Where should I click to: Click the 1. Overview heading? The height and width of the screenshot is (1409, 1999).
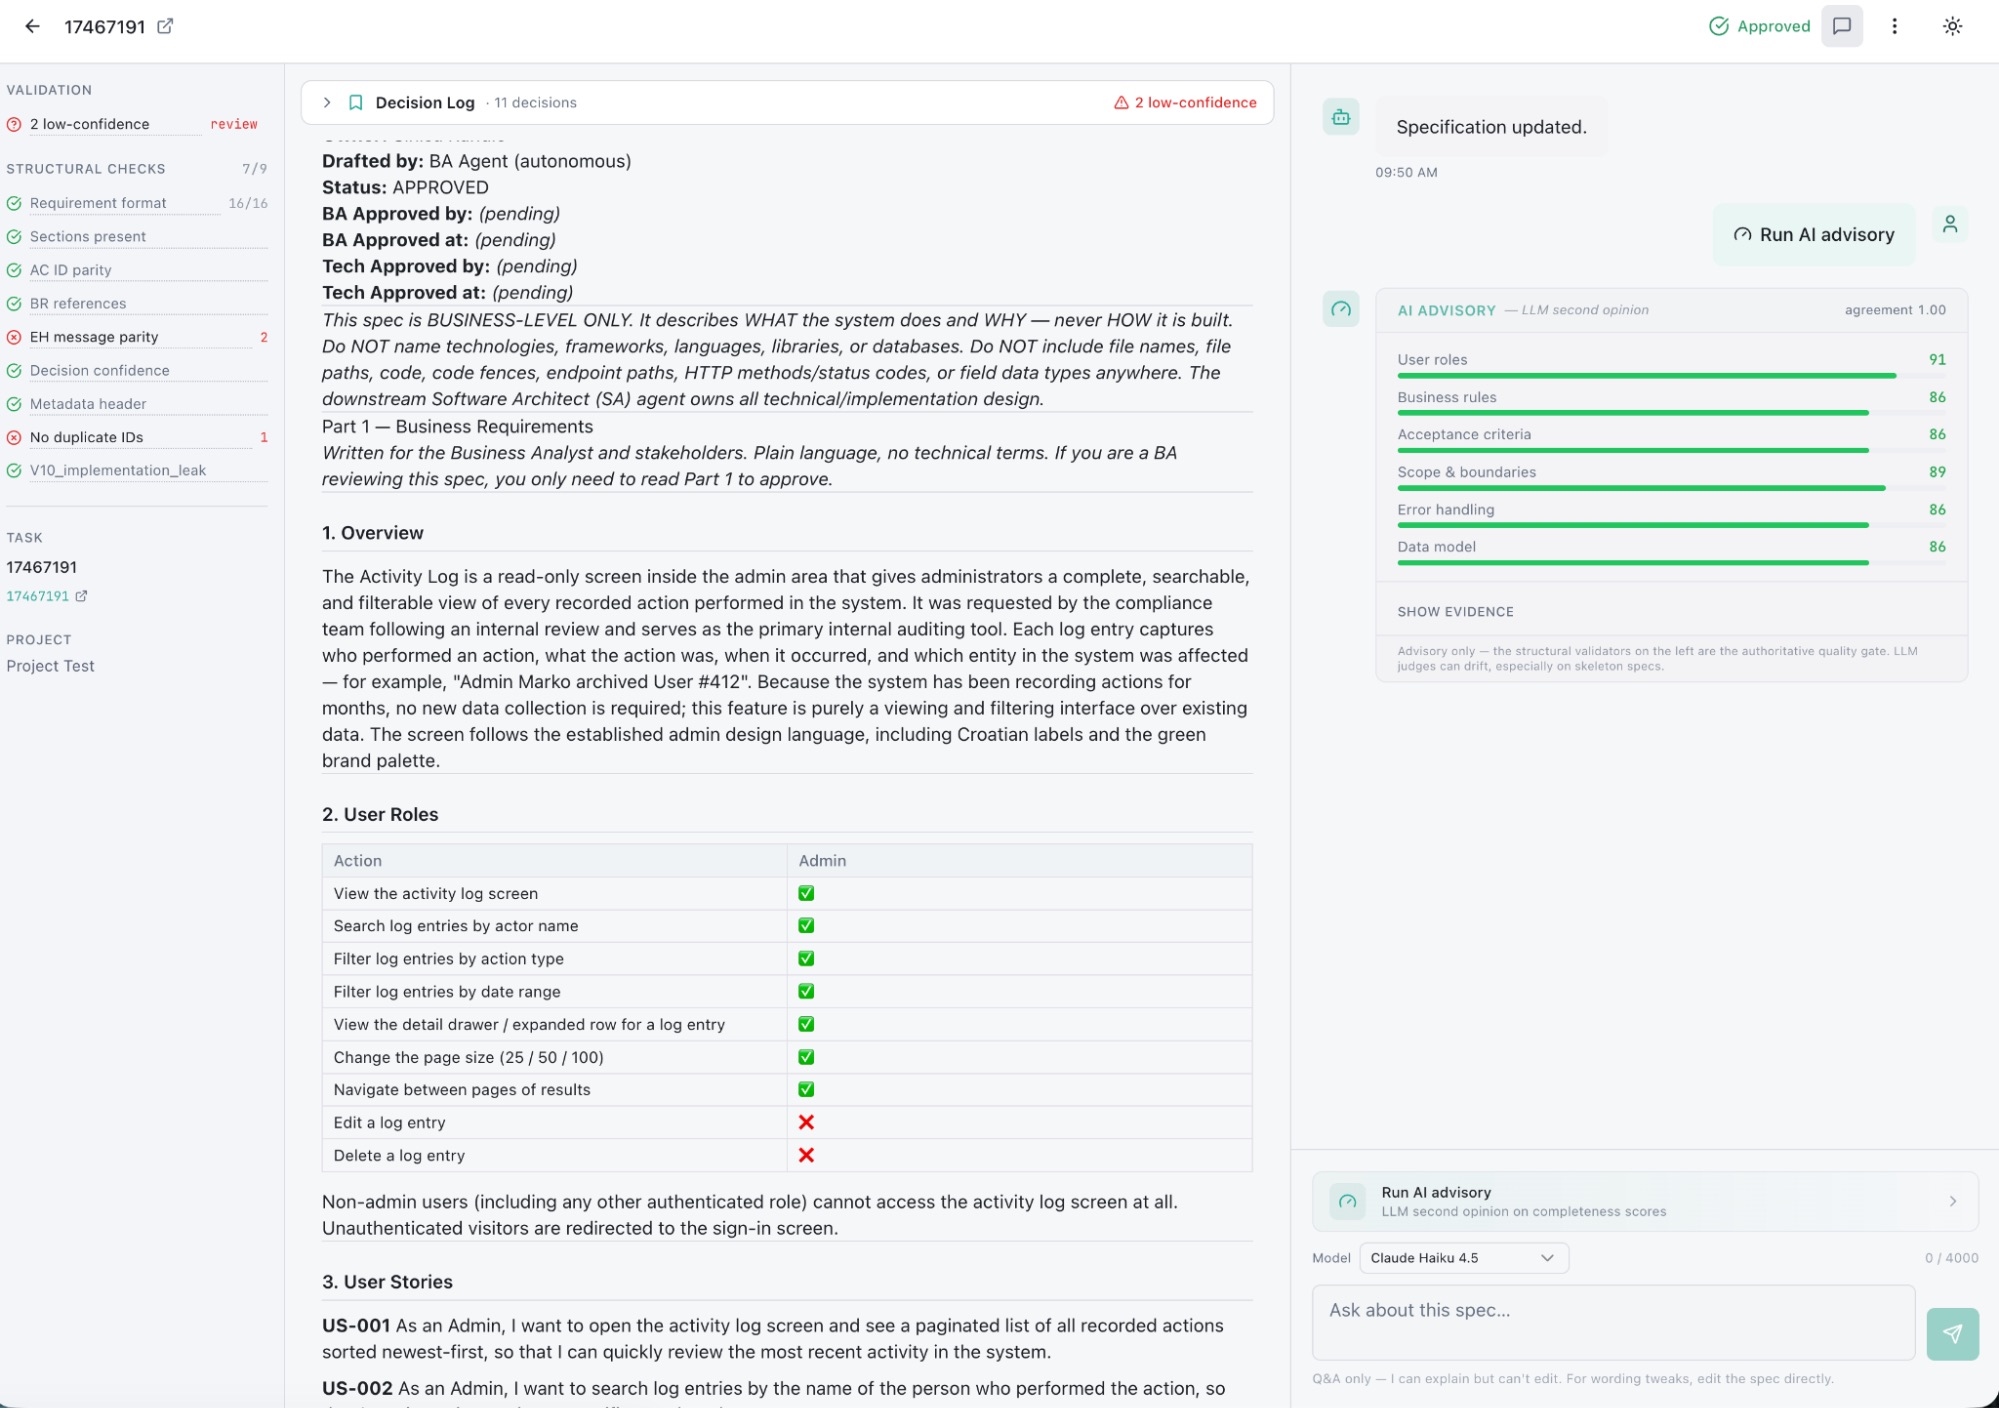click(x=373, y=533)
